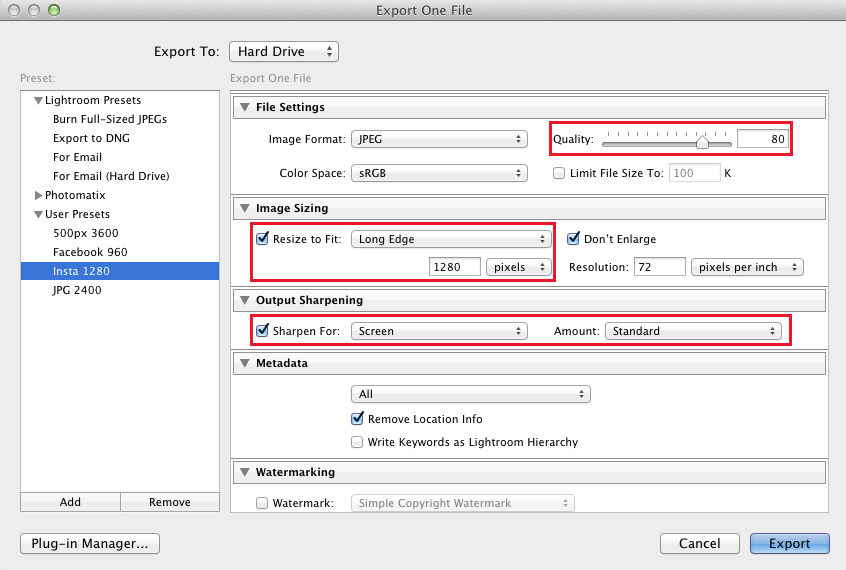Expand the Photomatix preset group
The width and height of the screenshot is (846, 570).
click(x=38, y=195)
